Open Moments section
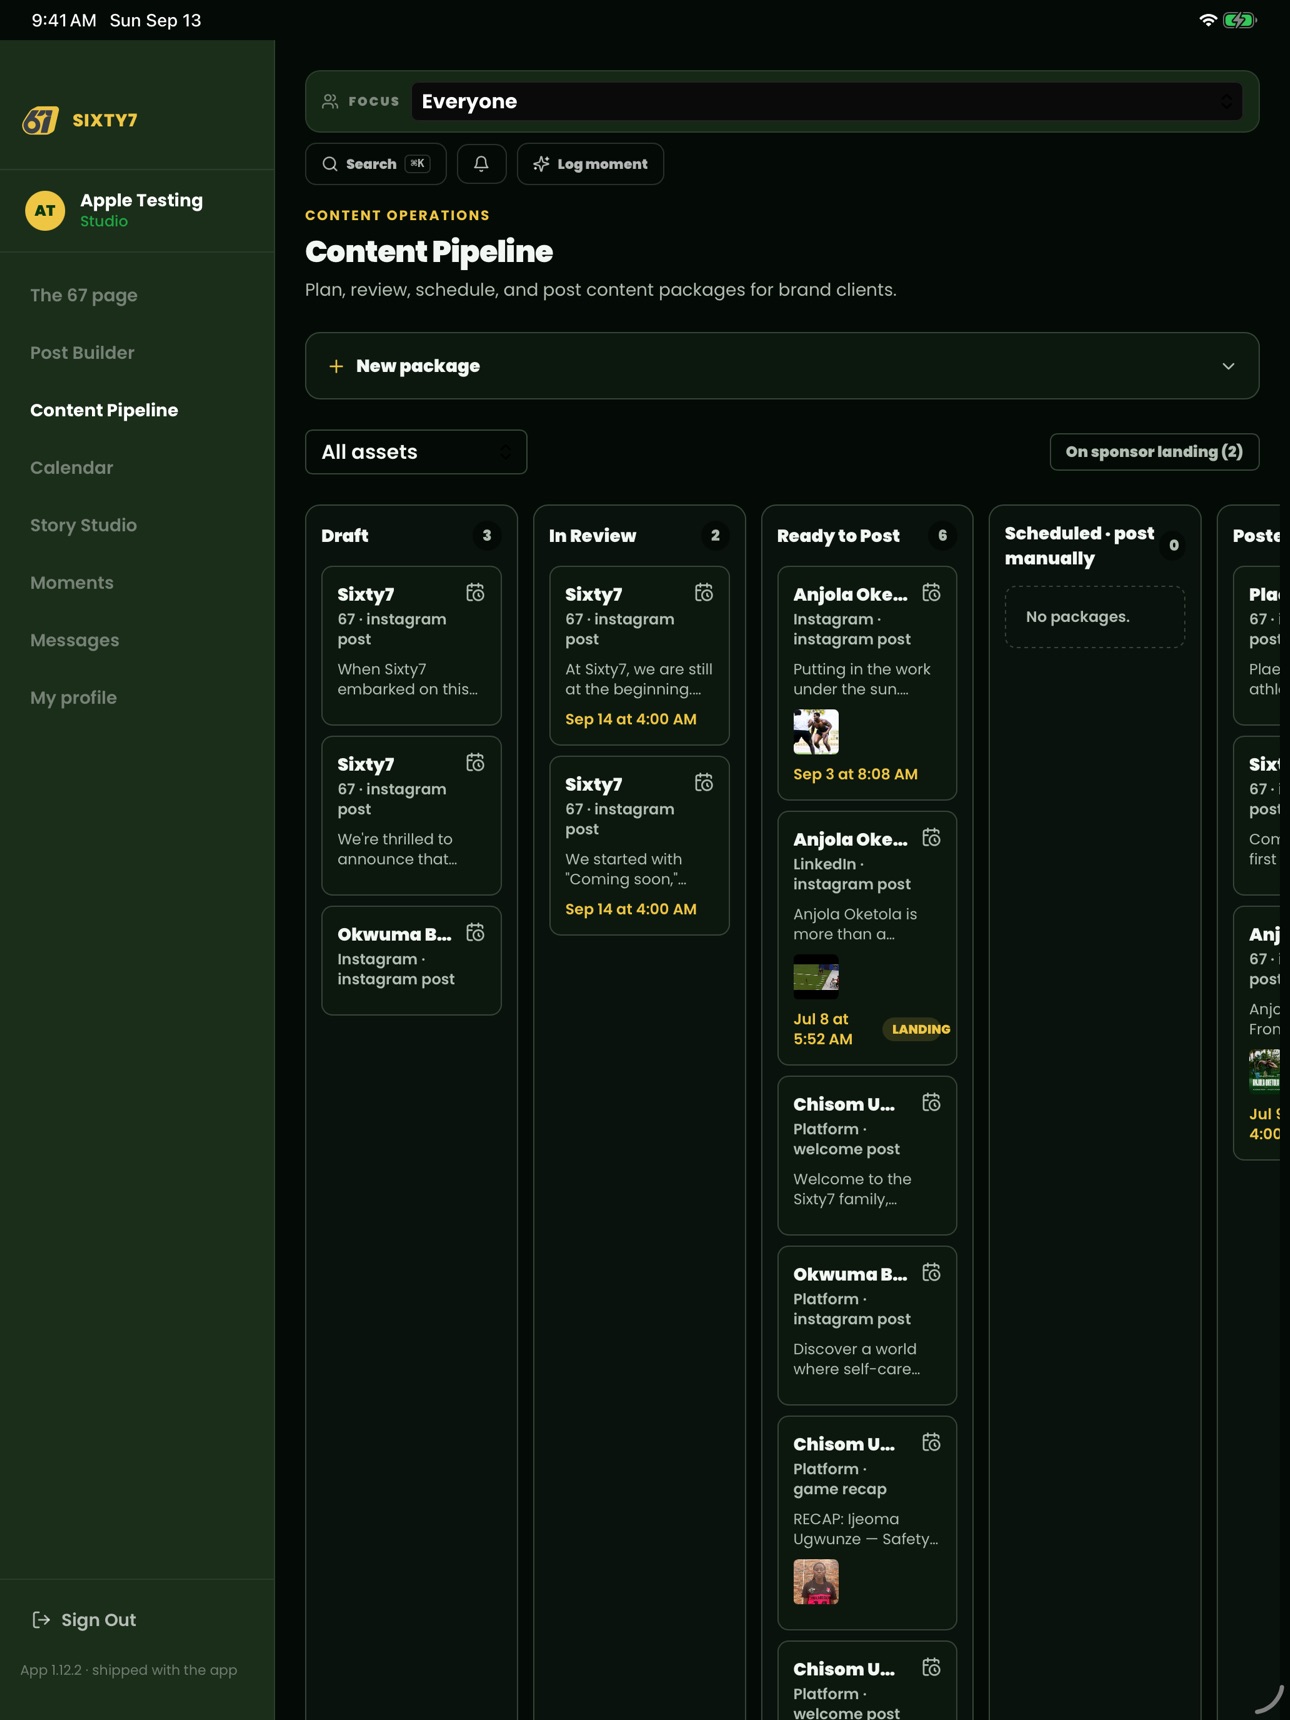The image size is (1290, 1720). 72,583
